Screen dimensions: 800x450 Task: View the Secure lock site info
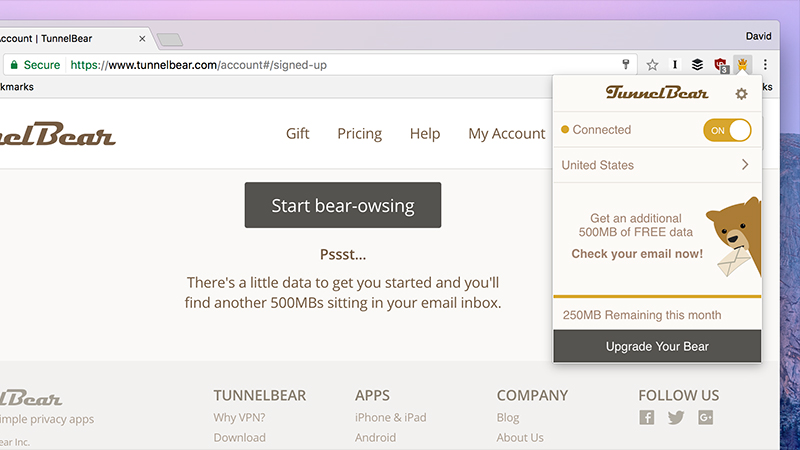coord(35,65)
